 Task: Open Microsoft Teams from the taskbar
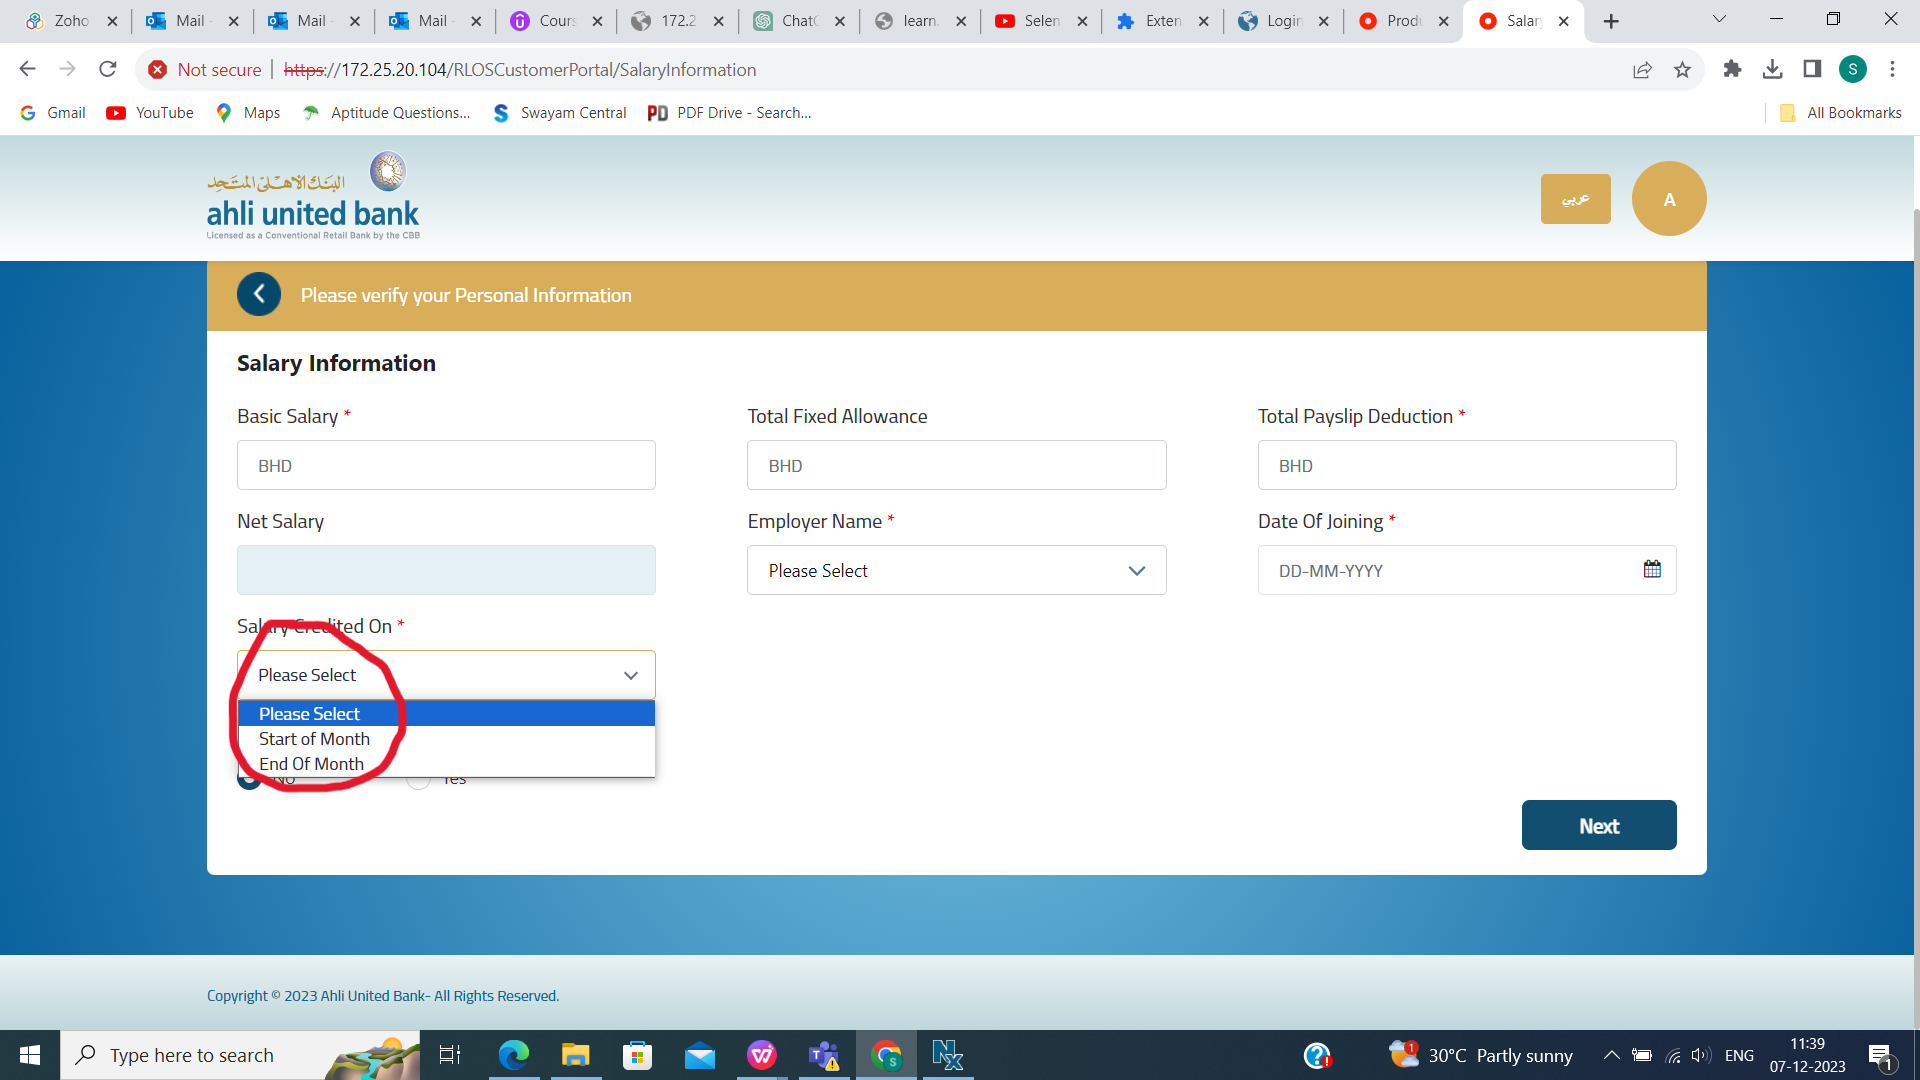click(824, 1055)
